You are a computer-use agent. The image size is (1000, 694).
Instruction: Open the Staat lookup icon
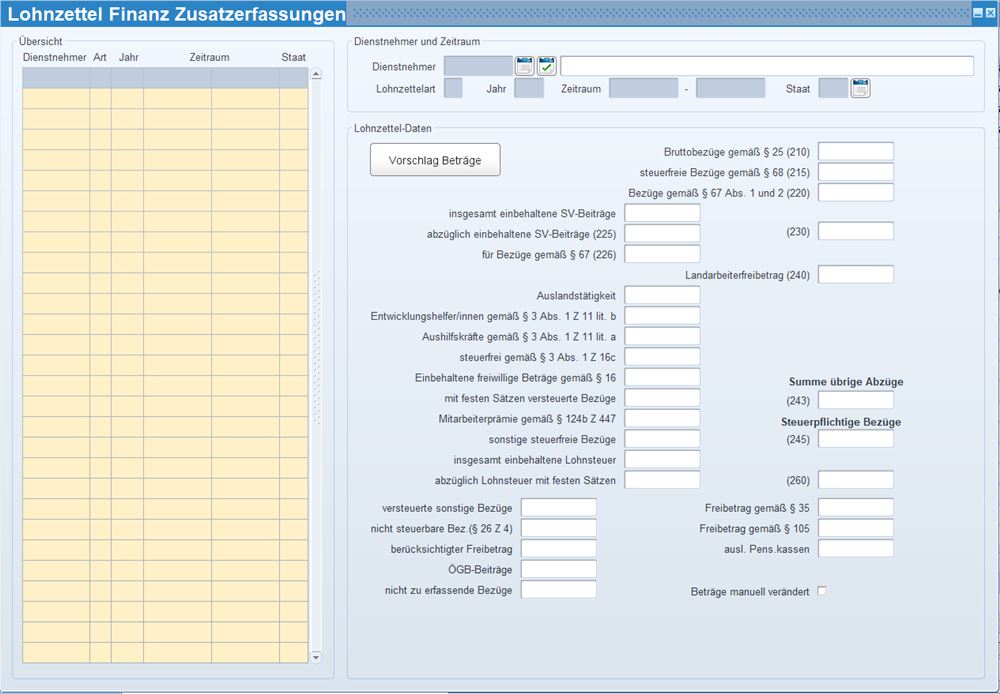tap(860, 88)
